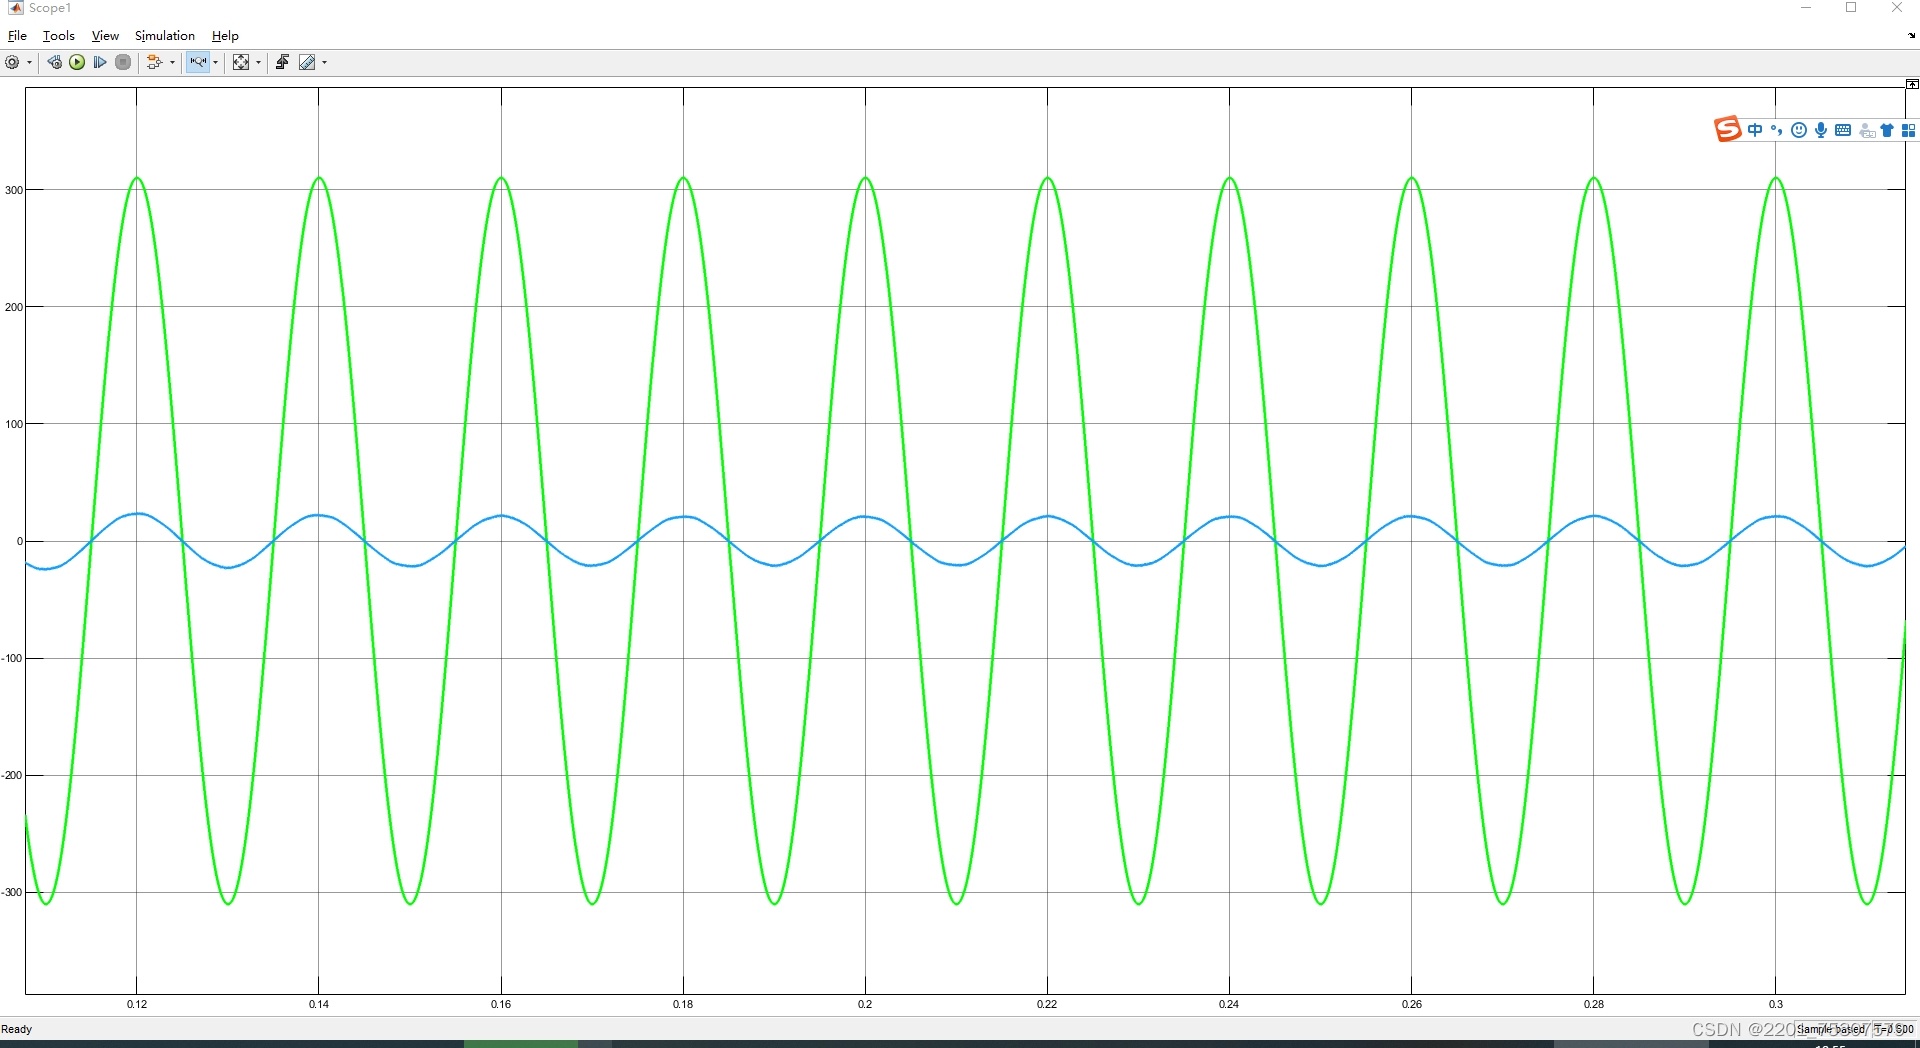Open the Sogou soft keyboard icon
The image size is (1920, 1048).
1843,130
